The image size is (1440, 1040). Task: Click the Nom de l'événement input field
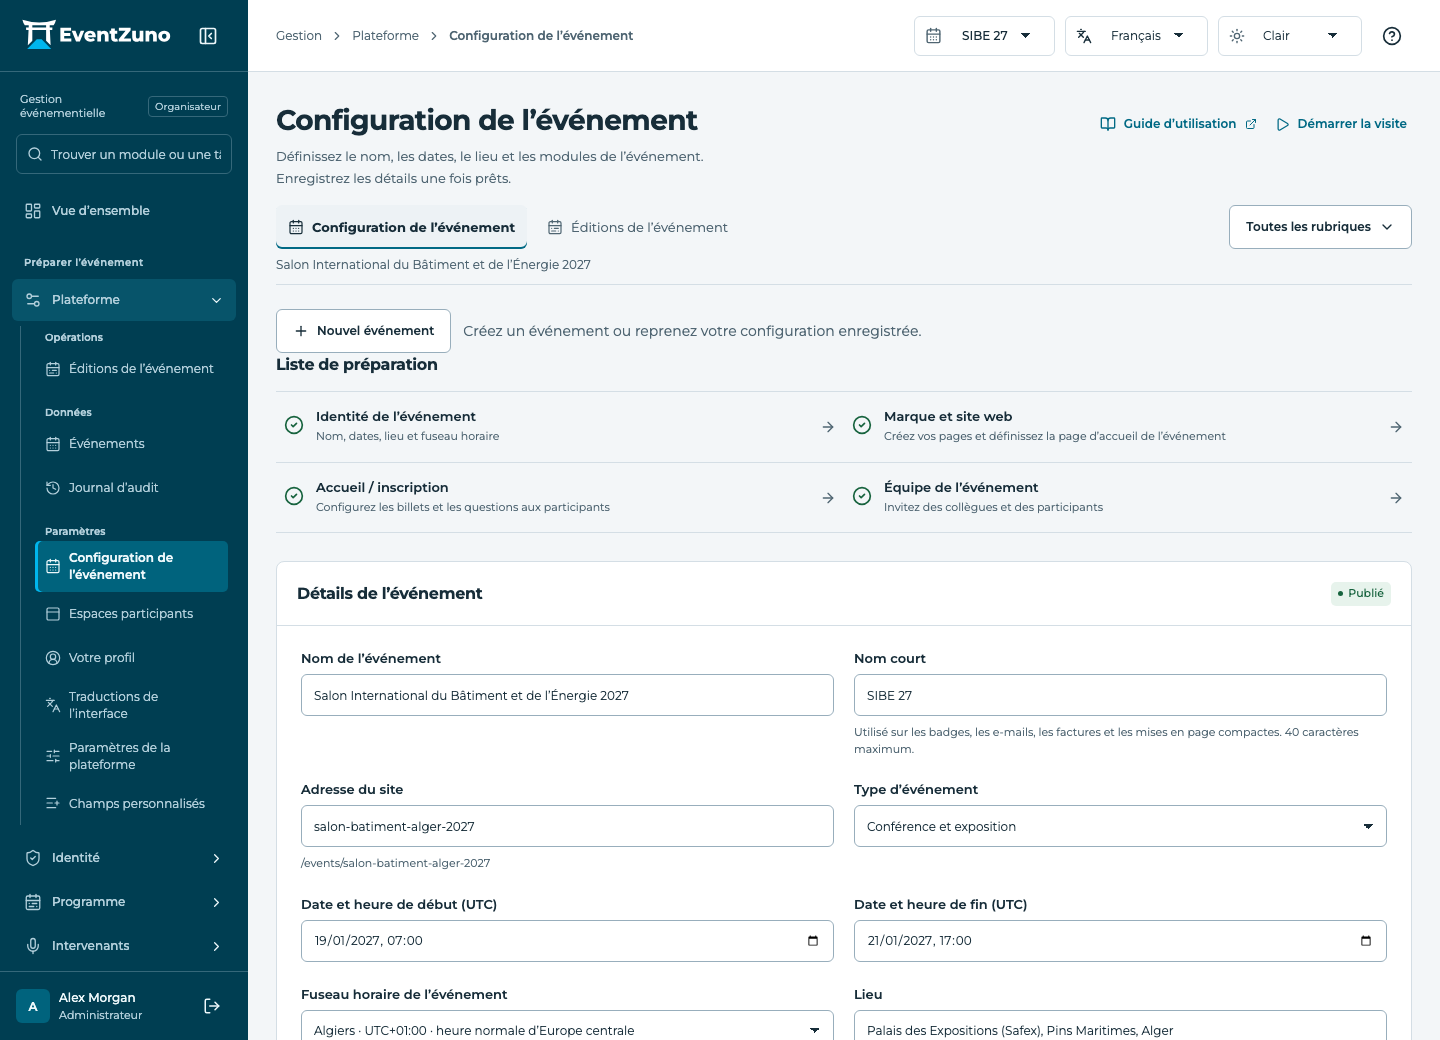tap(567, 695)
